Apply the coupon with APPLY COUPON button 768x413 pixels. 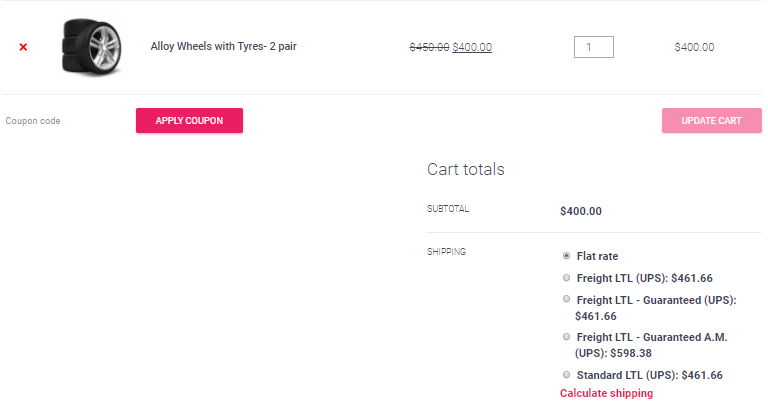190,121
